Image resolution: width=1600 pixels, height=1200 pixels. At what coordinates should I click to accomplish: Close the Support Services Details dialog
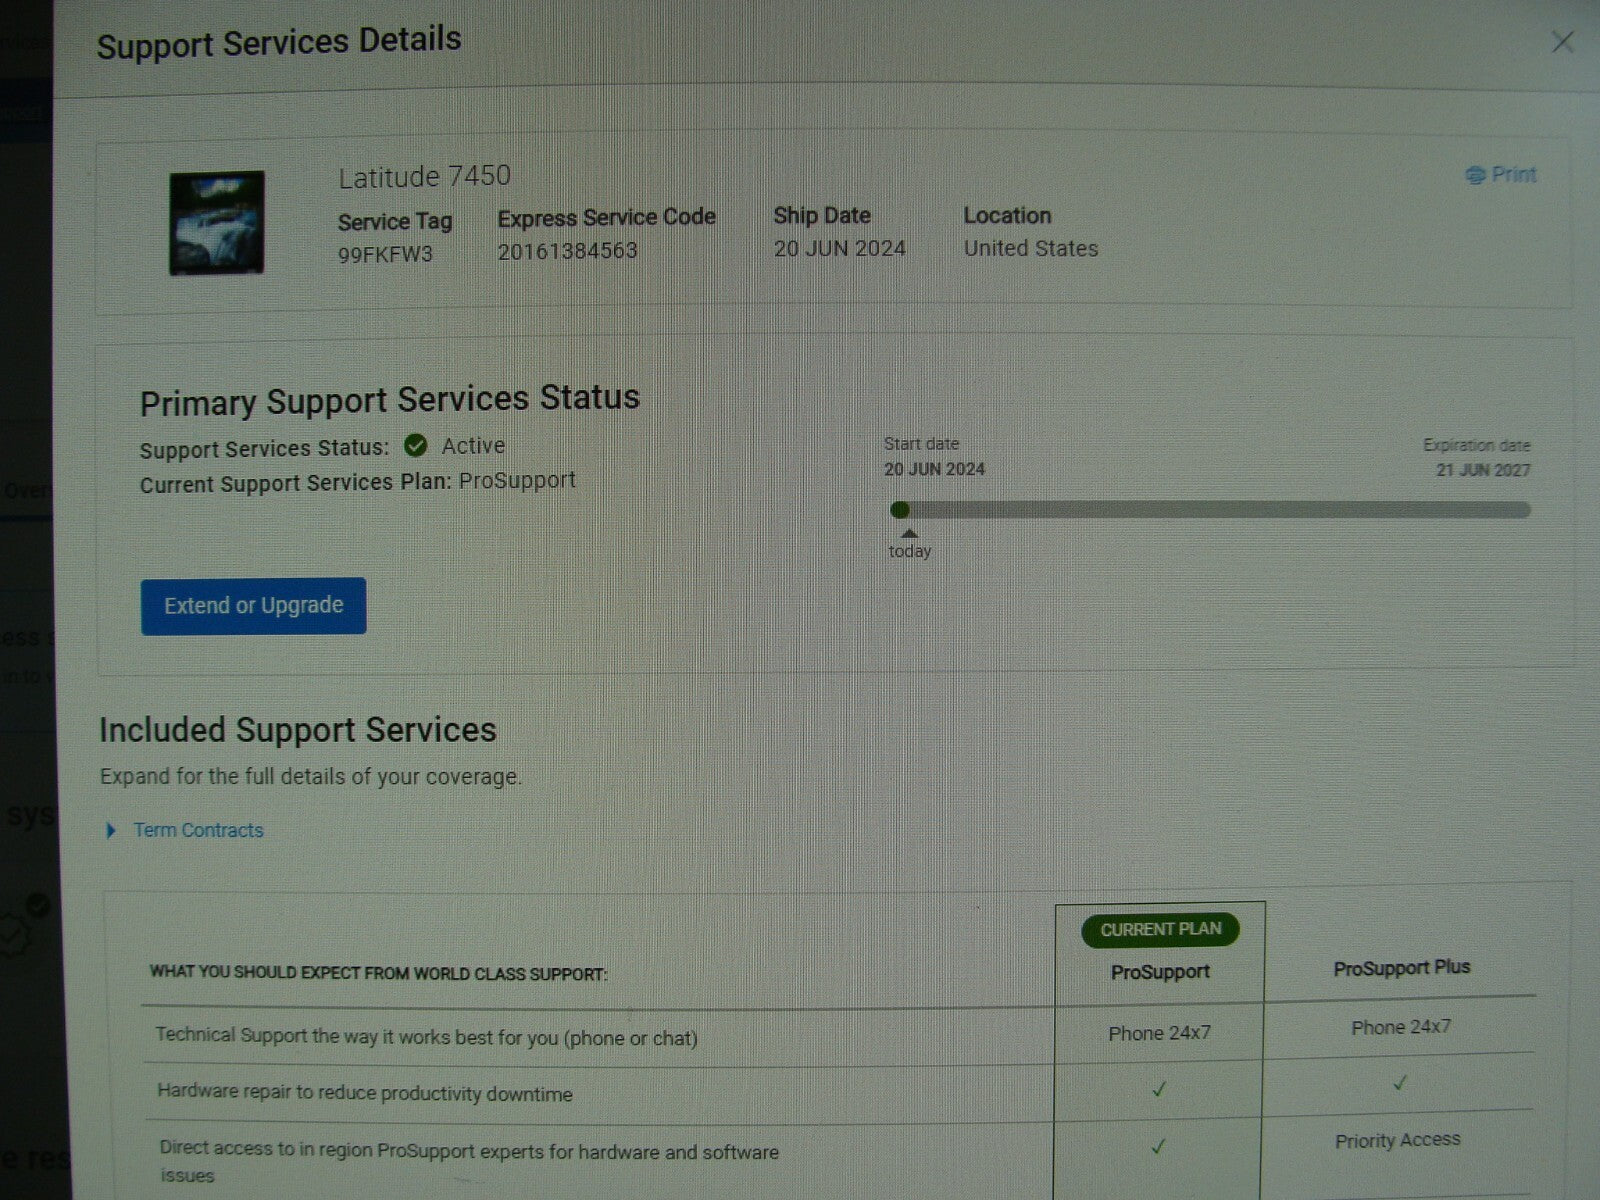pos(1562,42)
